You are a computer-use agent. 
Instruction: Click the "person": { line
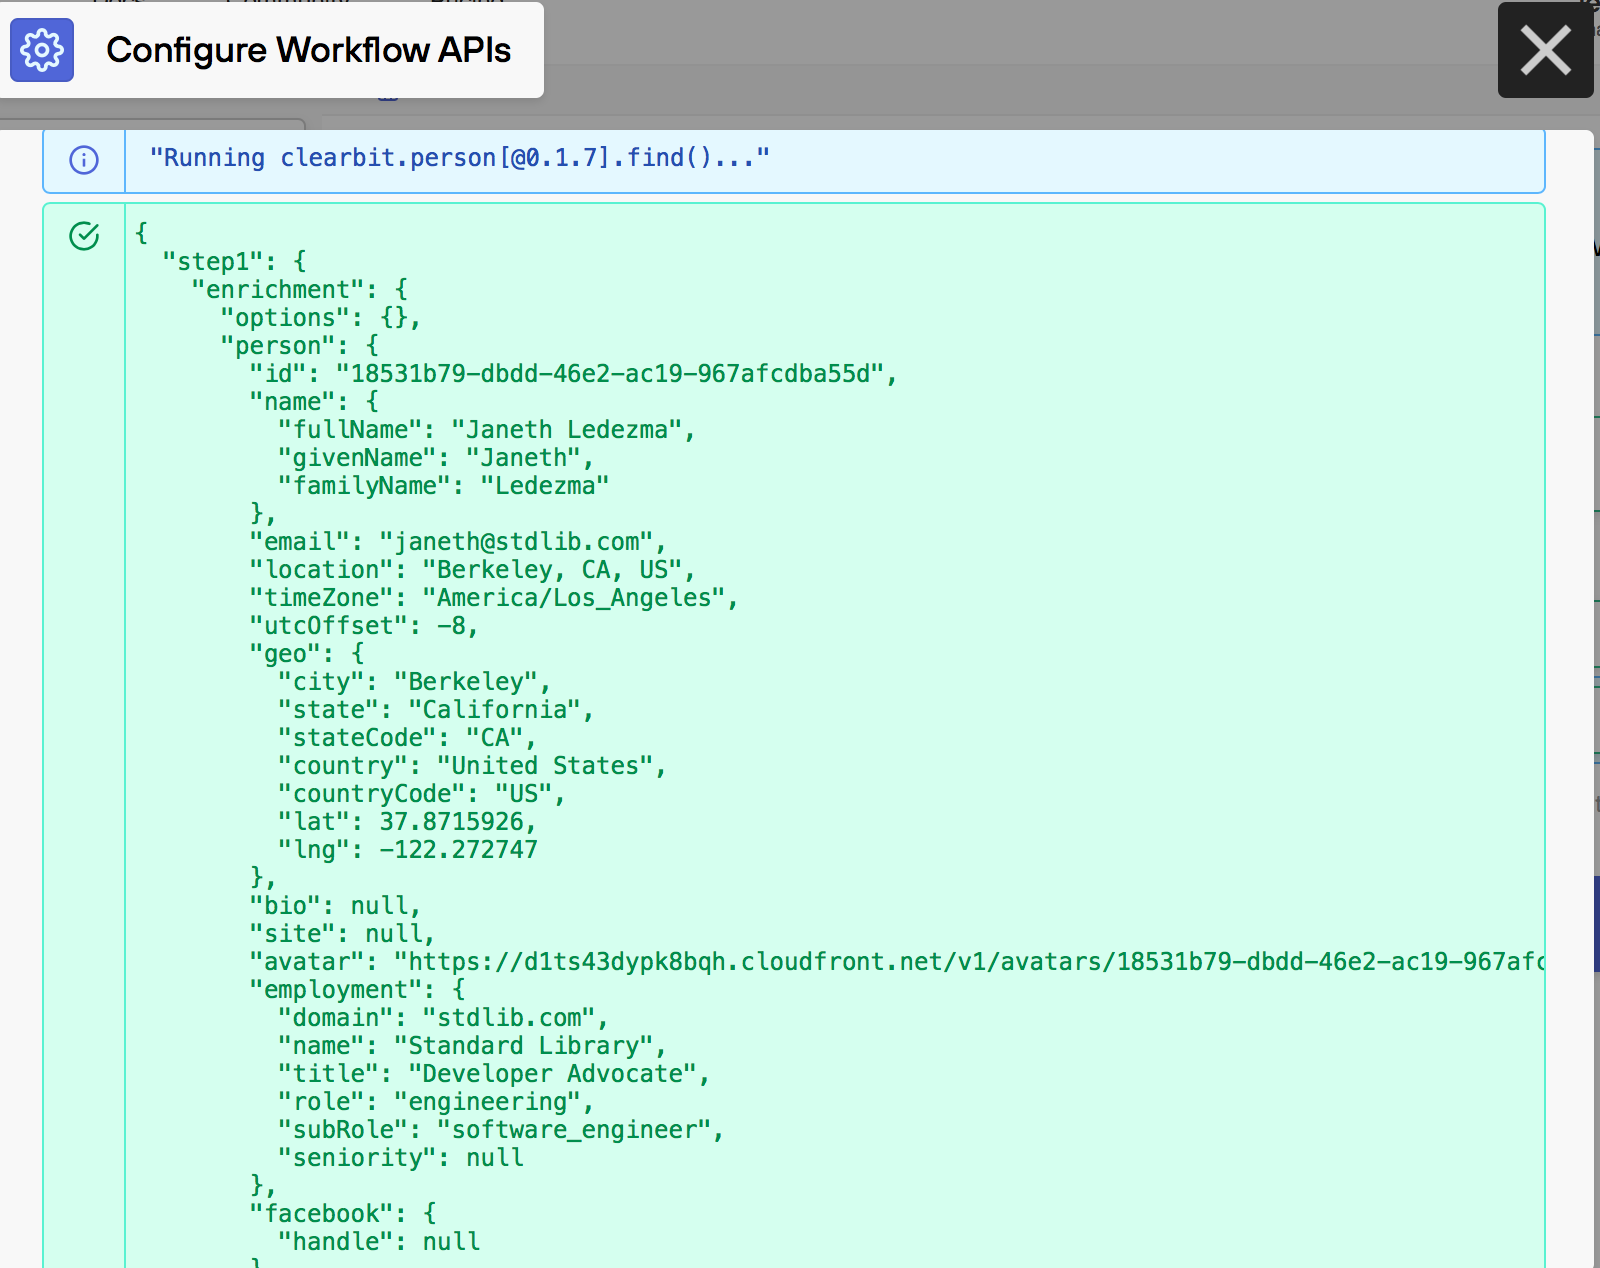tap(300, 346)
